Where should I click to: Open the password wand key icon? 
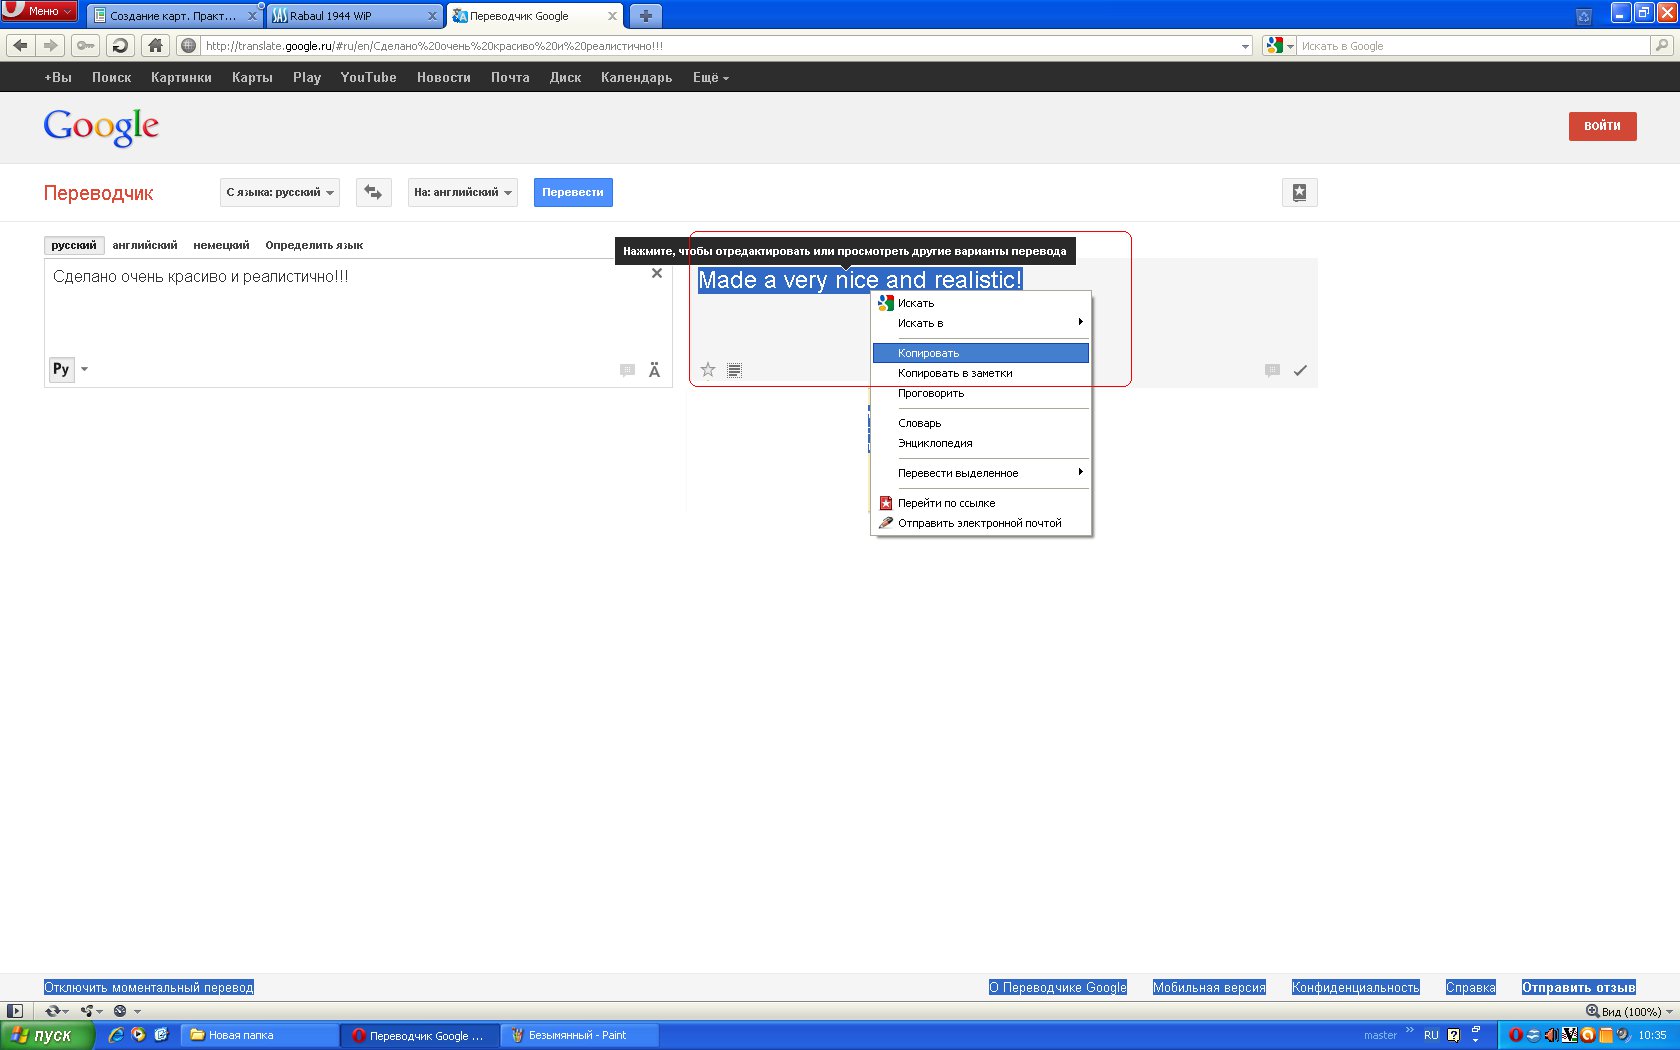click(x=85, y=45)
